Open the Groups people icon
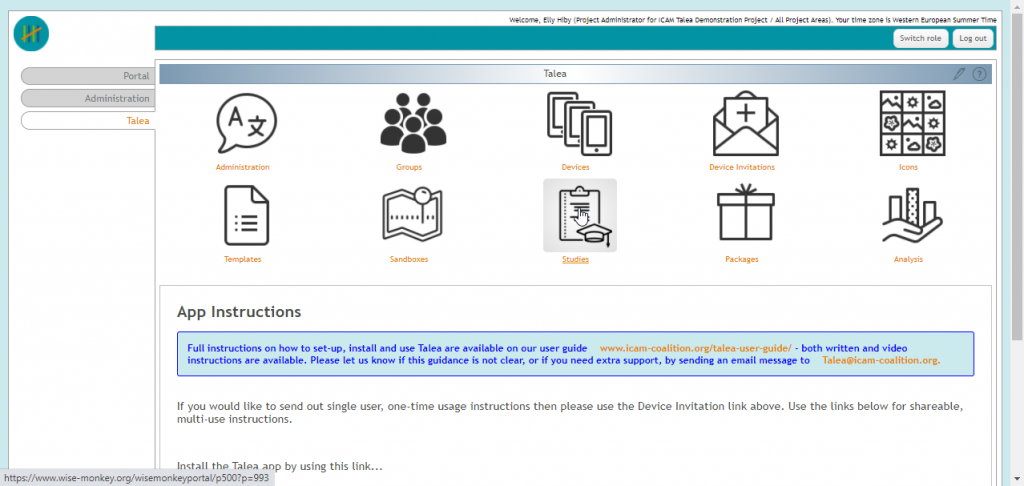1024x486 pixels. click(x=413, y=123)
